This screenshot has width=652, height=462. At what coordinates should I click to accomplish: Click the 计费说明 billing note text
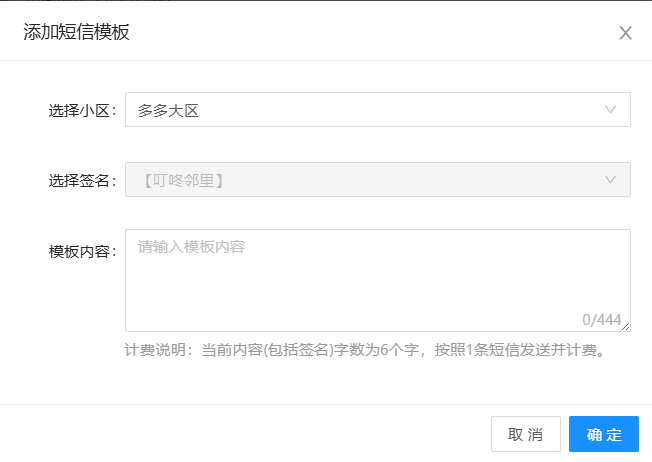[x=157, y=351]
